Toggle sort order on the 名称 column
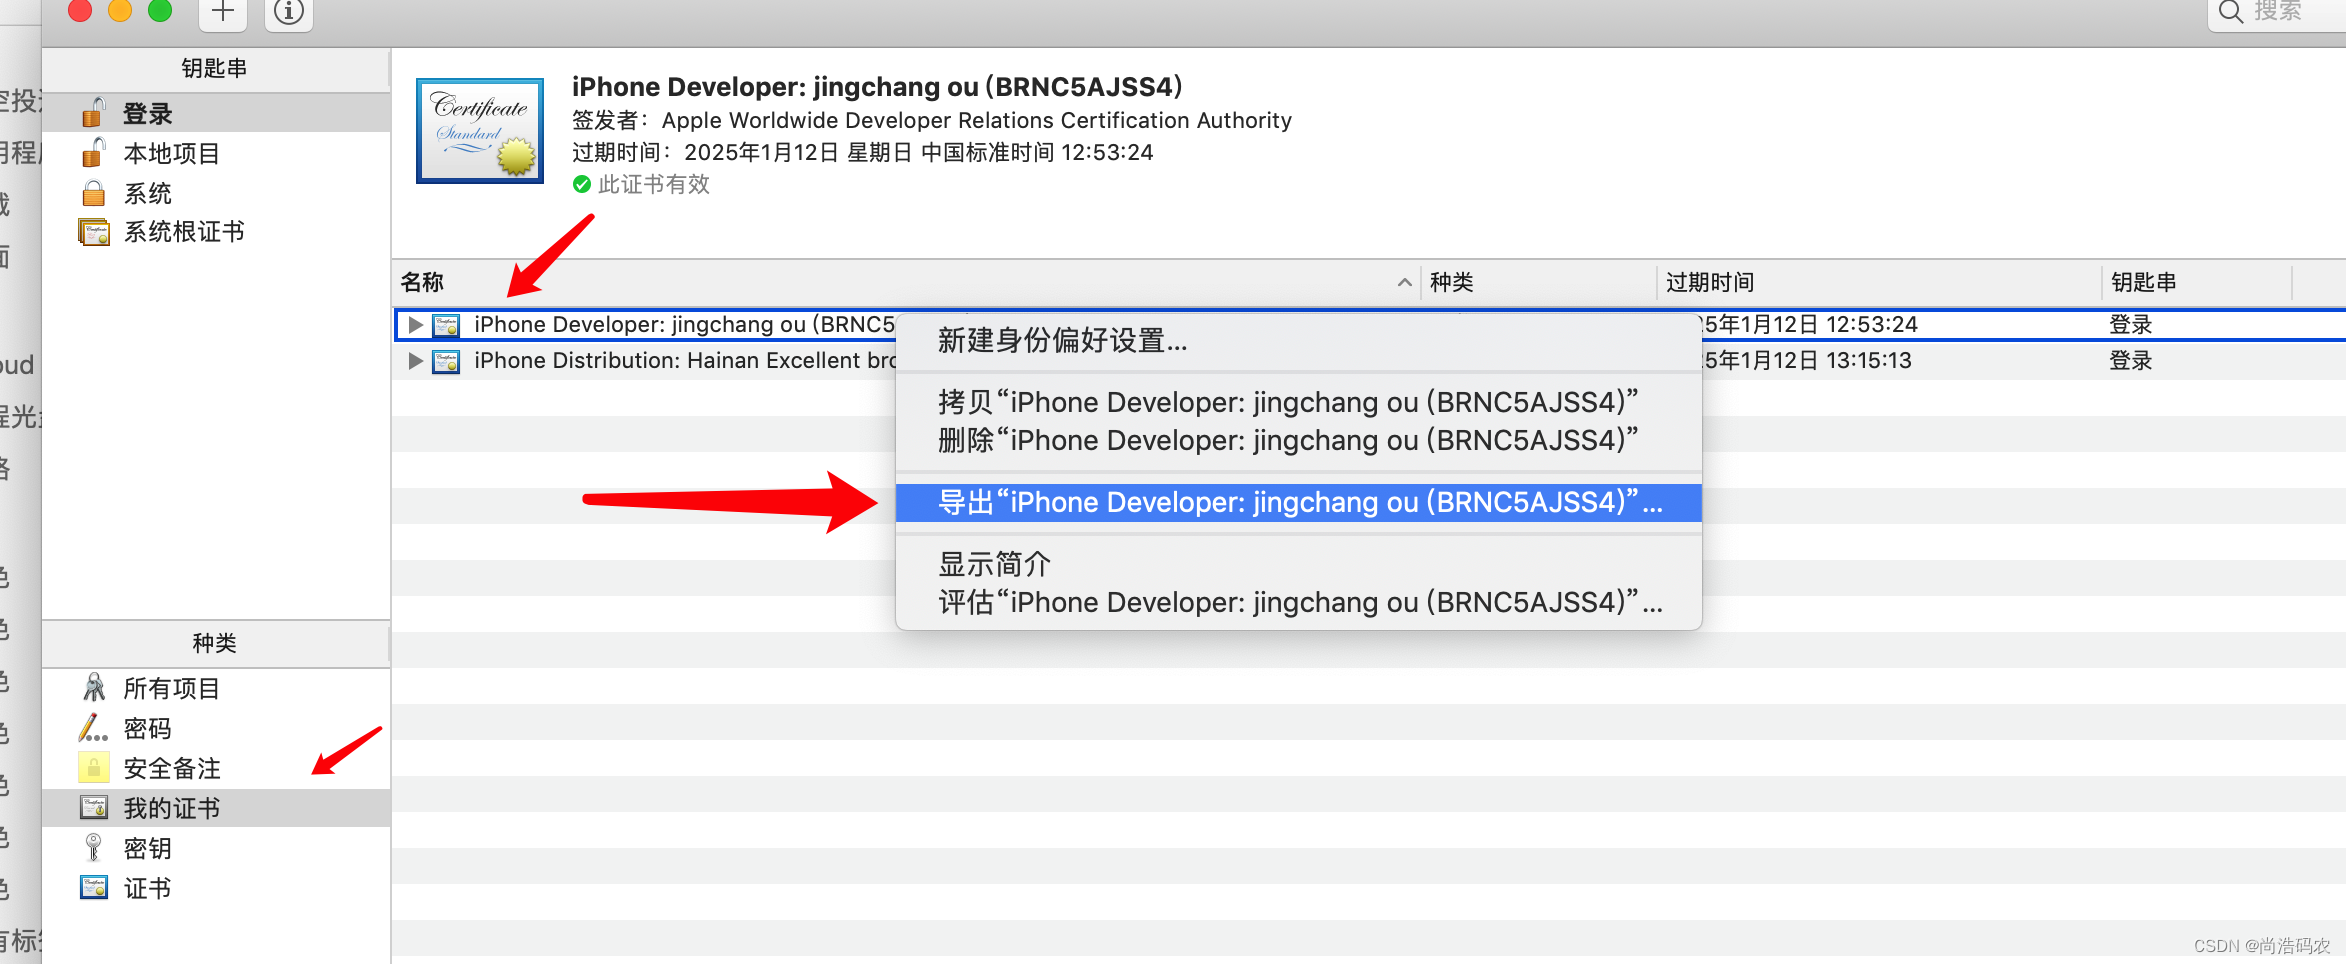 pyautogui.click(x=424, y=282)
